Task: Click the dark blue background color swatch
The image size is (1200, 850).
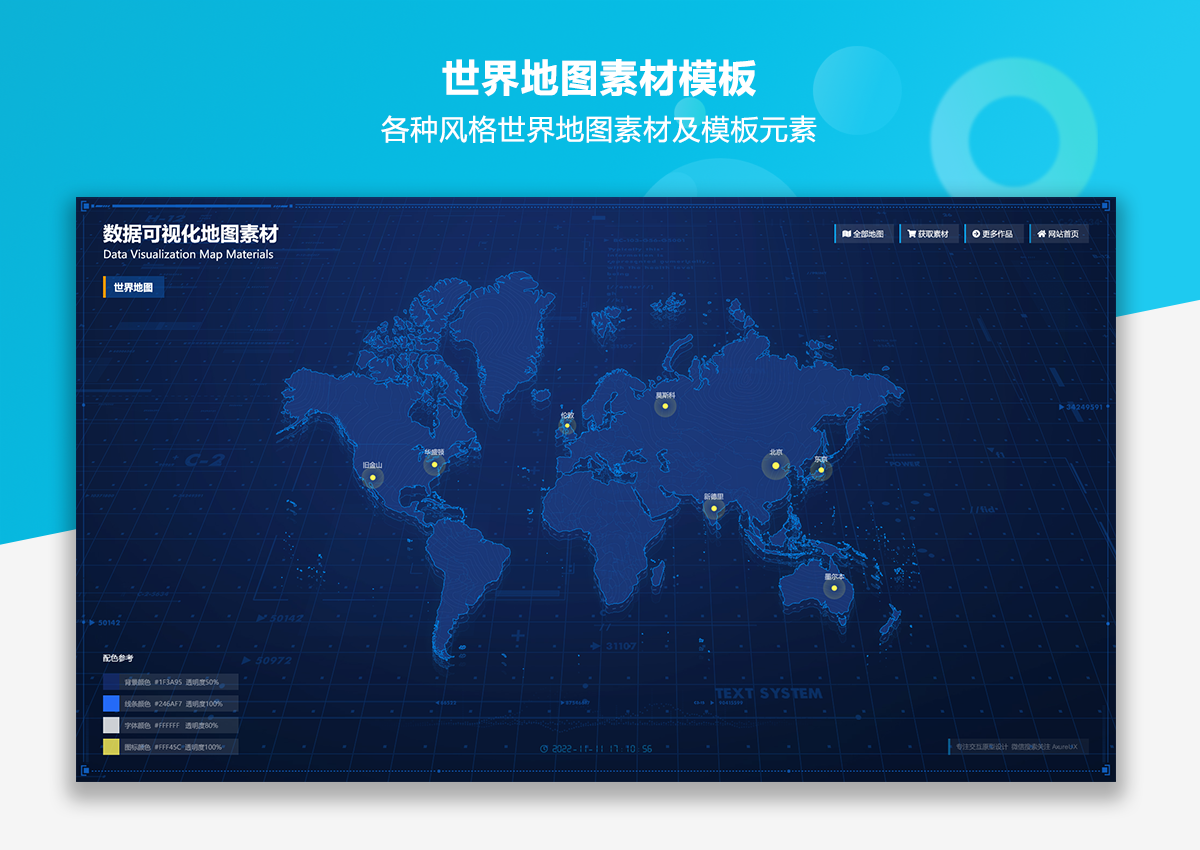Action: [111, 682]
